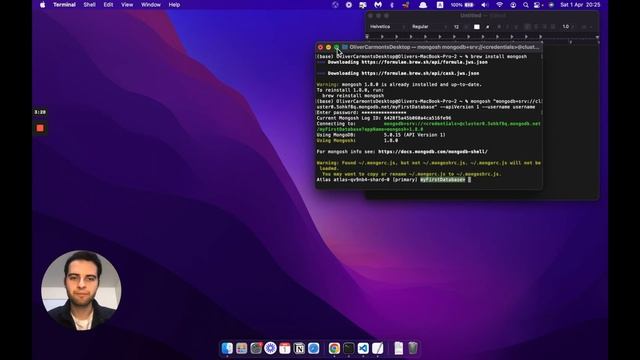Open Regular typeface dropdown in TextEdit
Viewport: 640px width, 360px height.
429,27
